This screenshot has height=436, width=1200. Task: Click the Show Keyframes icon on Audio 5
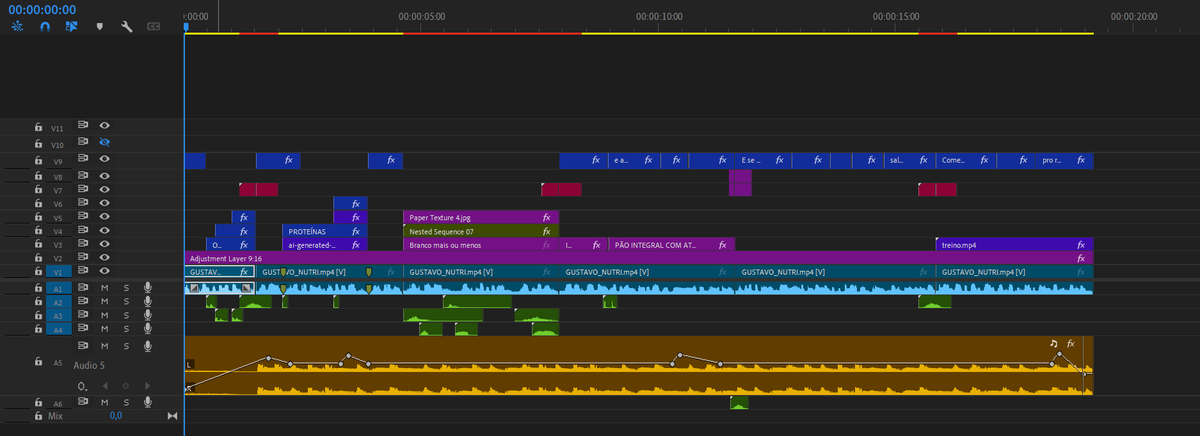point(83,385)
